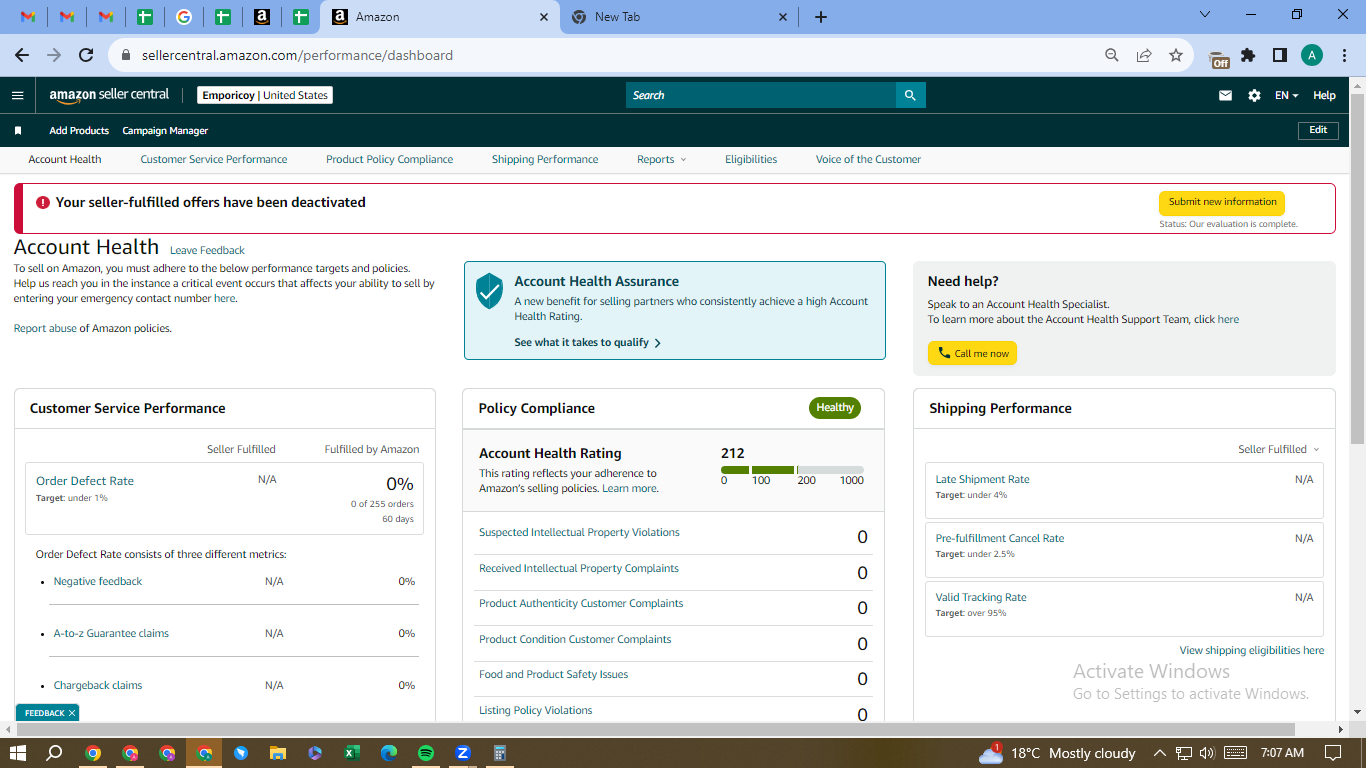
Task: Click inside the Seller Central search field
Action: pyautogui.click(x=761, y=95)
